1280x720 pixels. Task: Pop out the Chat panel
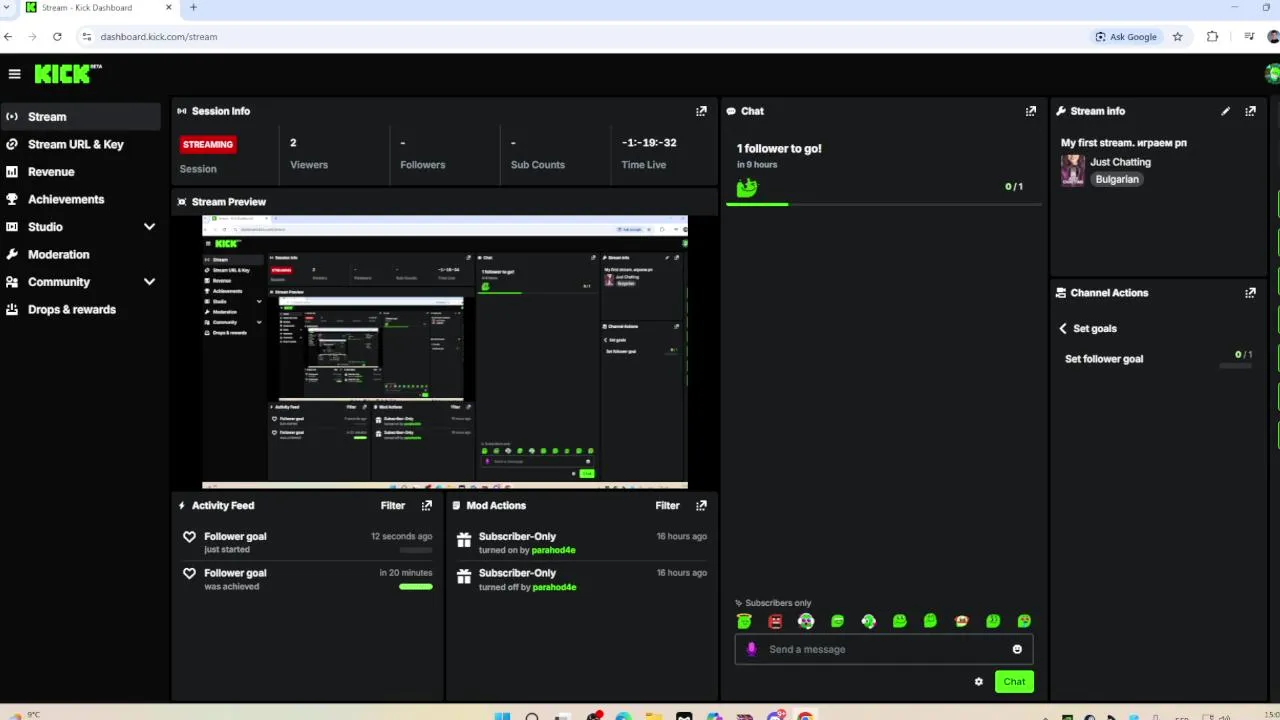(x=1031, y=111)
